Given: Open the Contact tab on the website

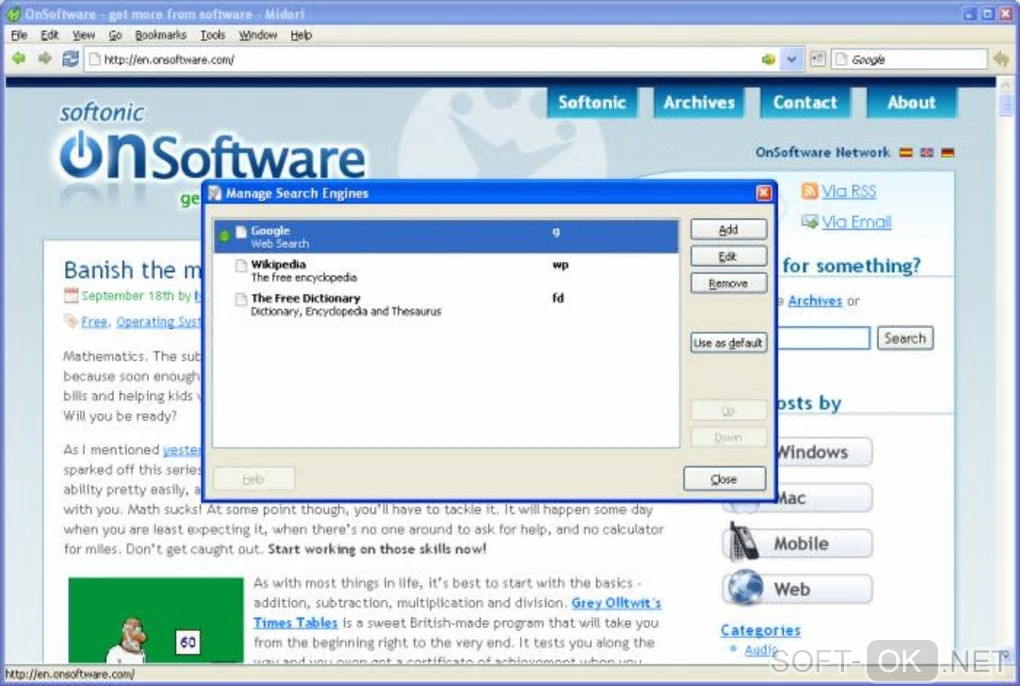Looking at the screenshot, I should [805, 103].
